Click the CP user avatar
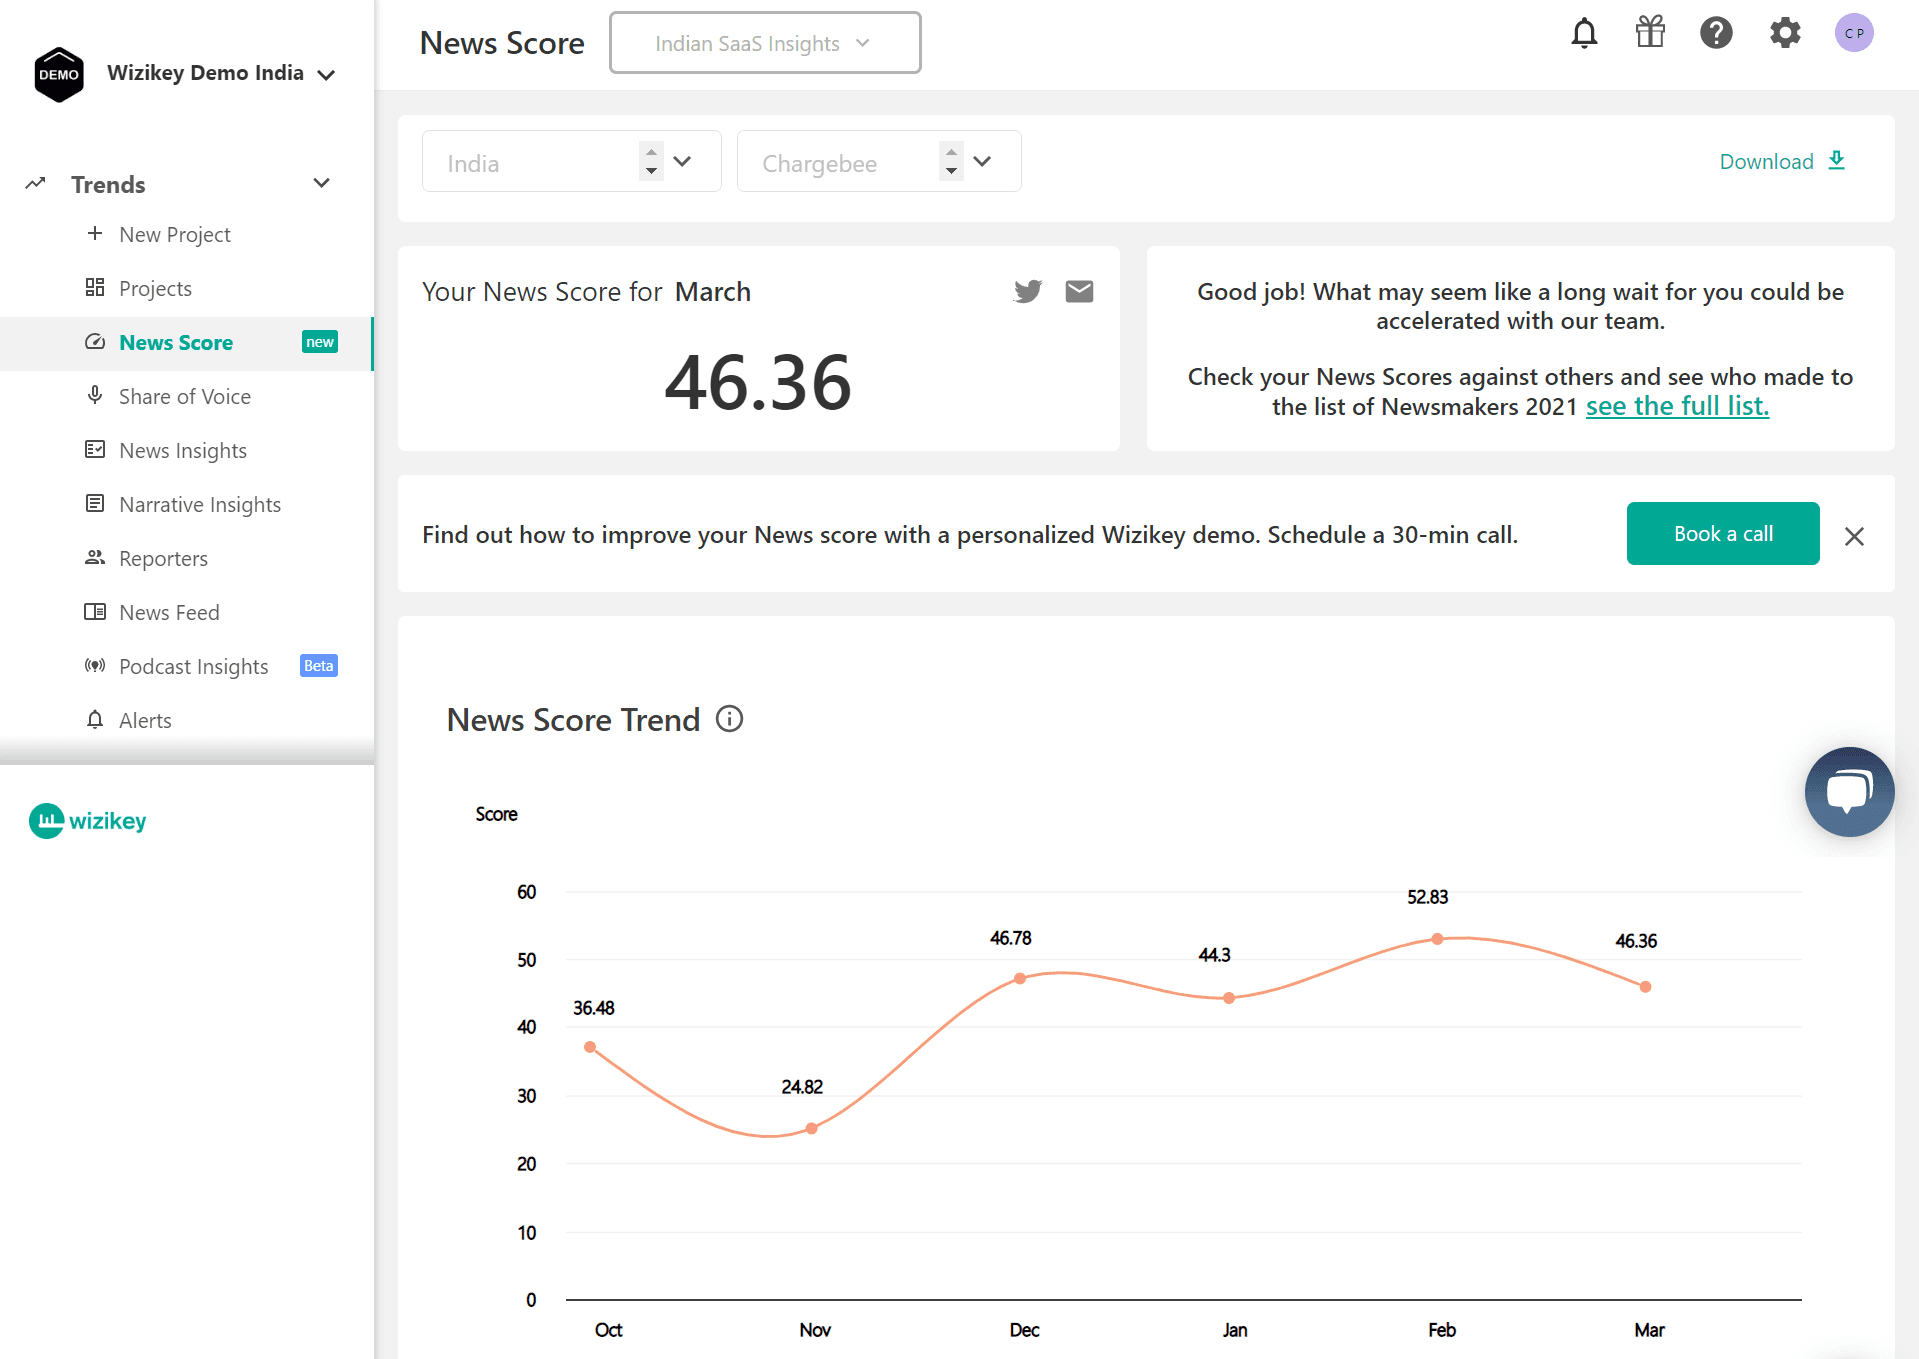This screenshot has height=1359, width=1919. (1854, 33)
